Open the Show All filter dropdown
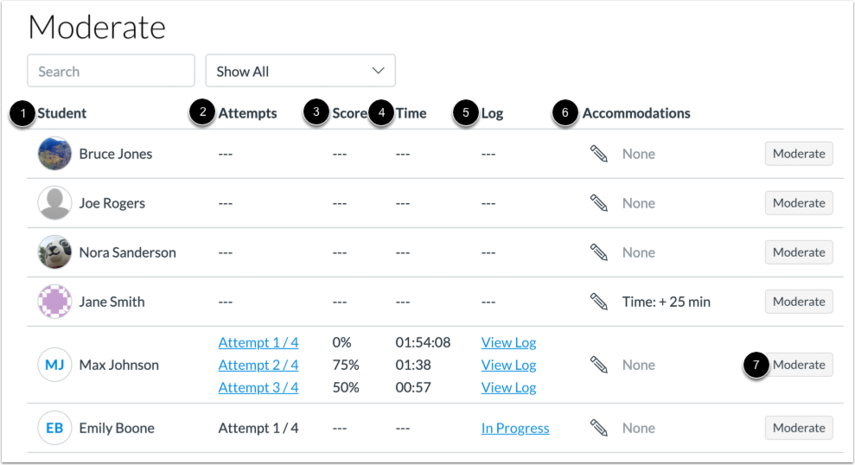Viewport: 855px width, 465px height. pos(300,71)
